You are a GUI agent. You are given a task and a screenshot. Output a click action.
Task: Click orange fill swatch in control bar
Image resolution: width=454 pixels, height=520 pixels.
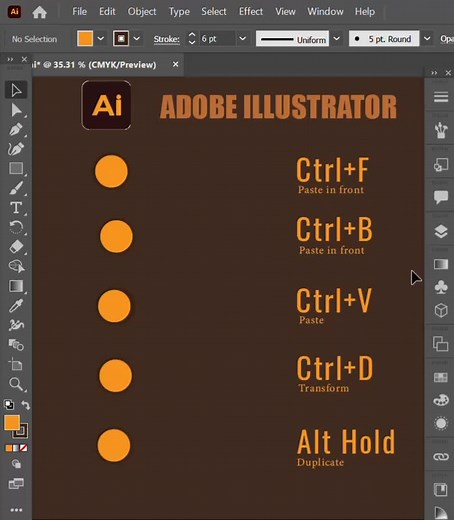pyautogui.click(x=85, y=39)
